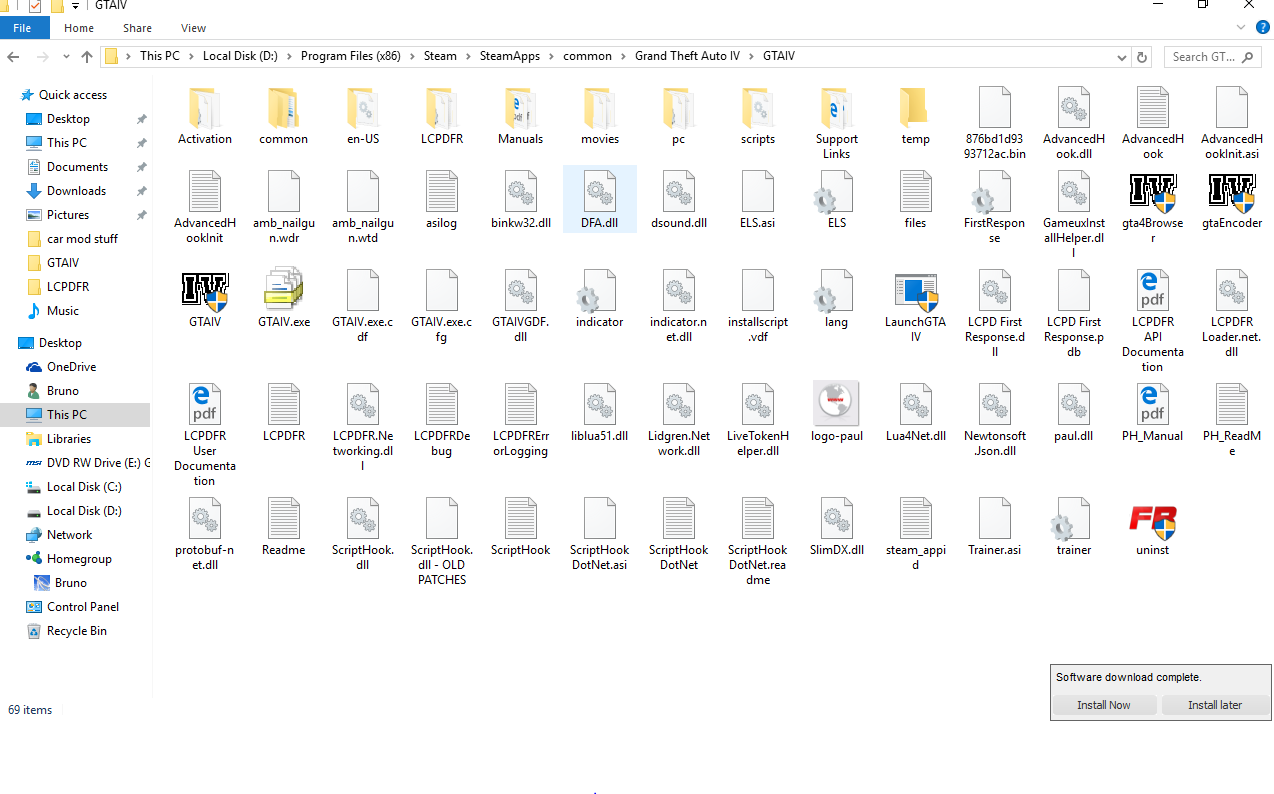Viewport: 1274px width, 794px height.
Task: Select the ScriptHookDotNet.asi file
Action: [599, 518]
